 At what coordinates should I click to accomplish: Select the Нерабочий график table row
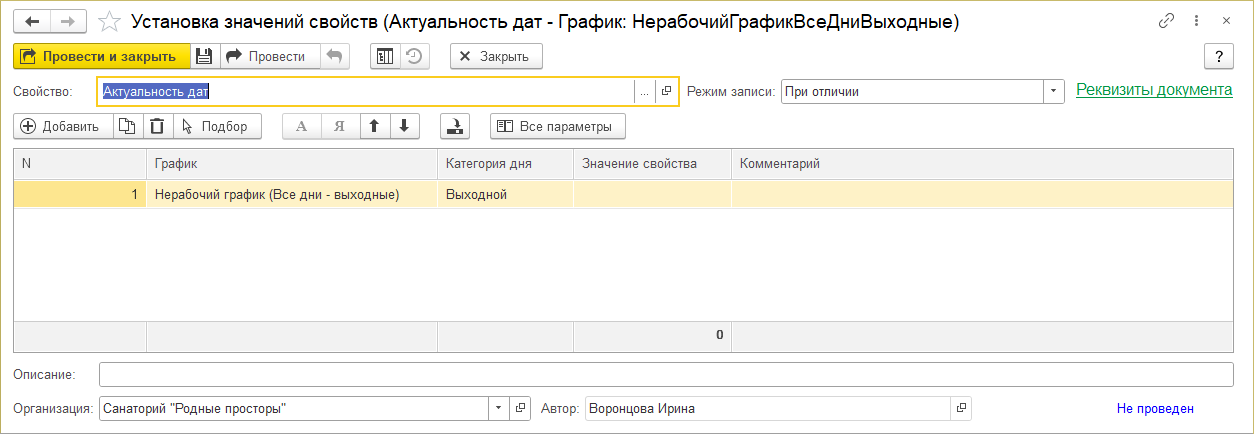277,195
